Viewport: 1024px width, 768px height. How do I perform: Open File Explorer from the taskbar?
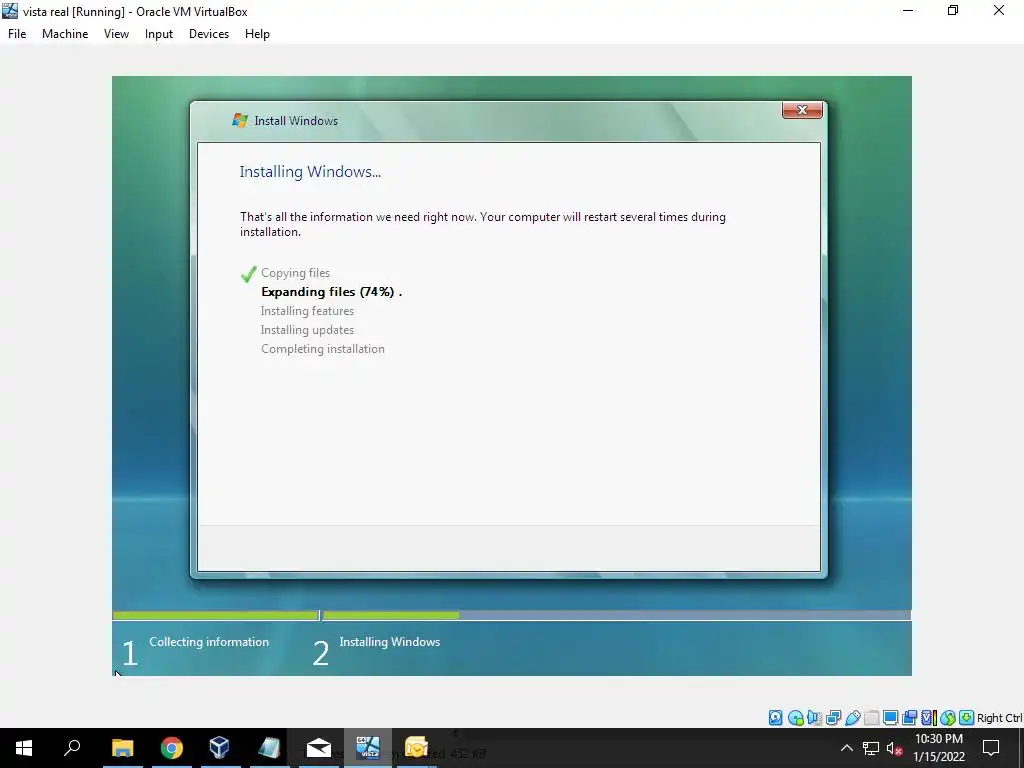[x=122, y=748]
